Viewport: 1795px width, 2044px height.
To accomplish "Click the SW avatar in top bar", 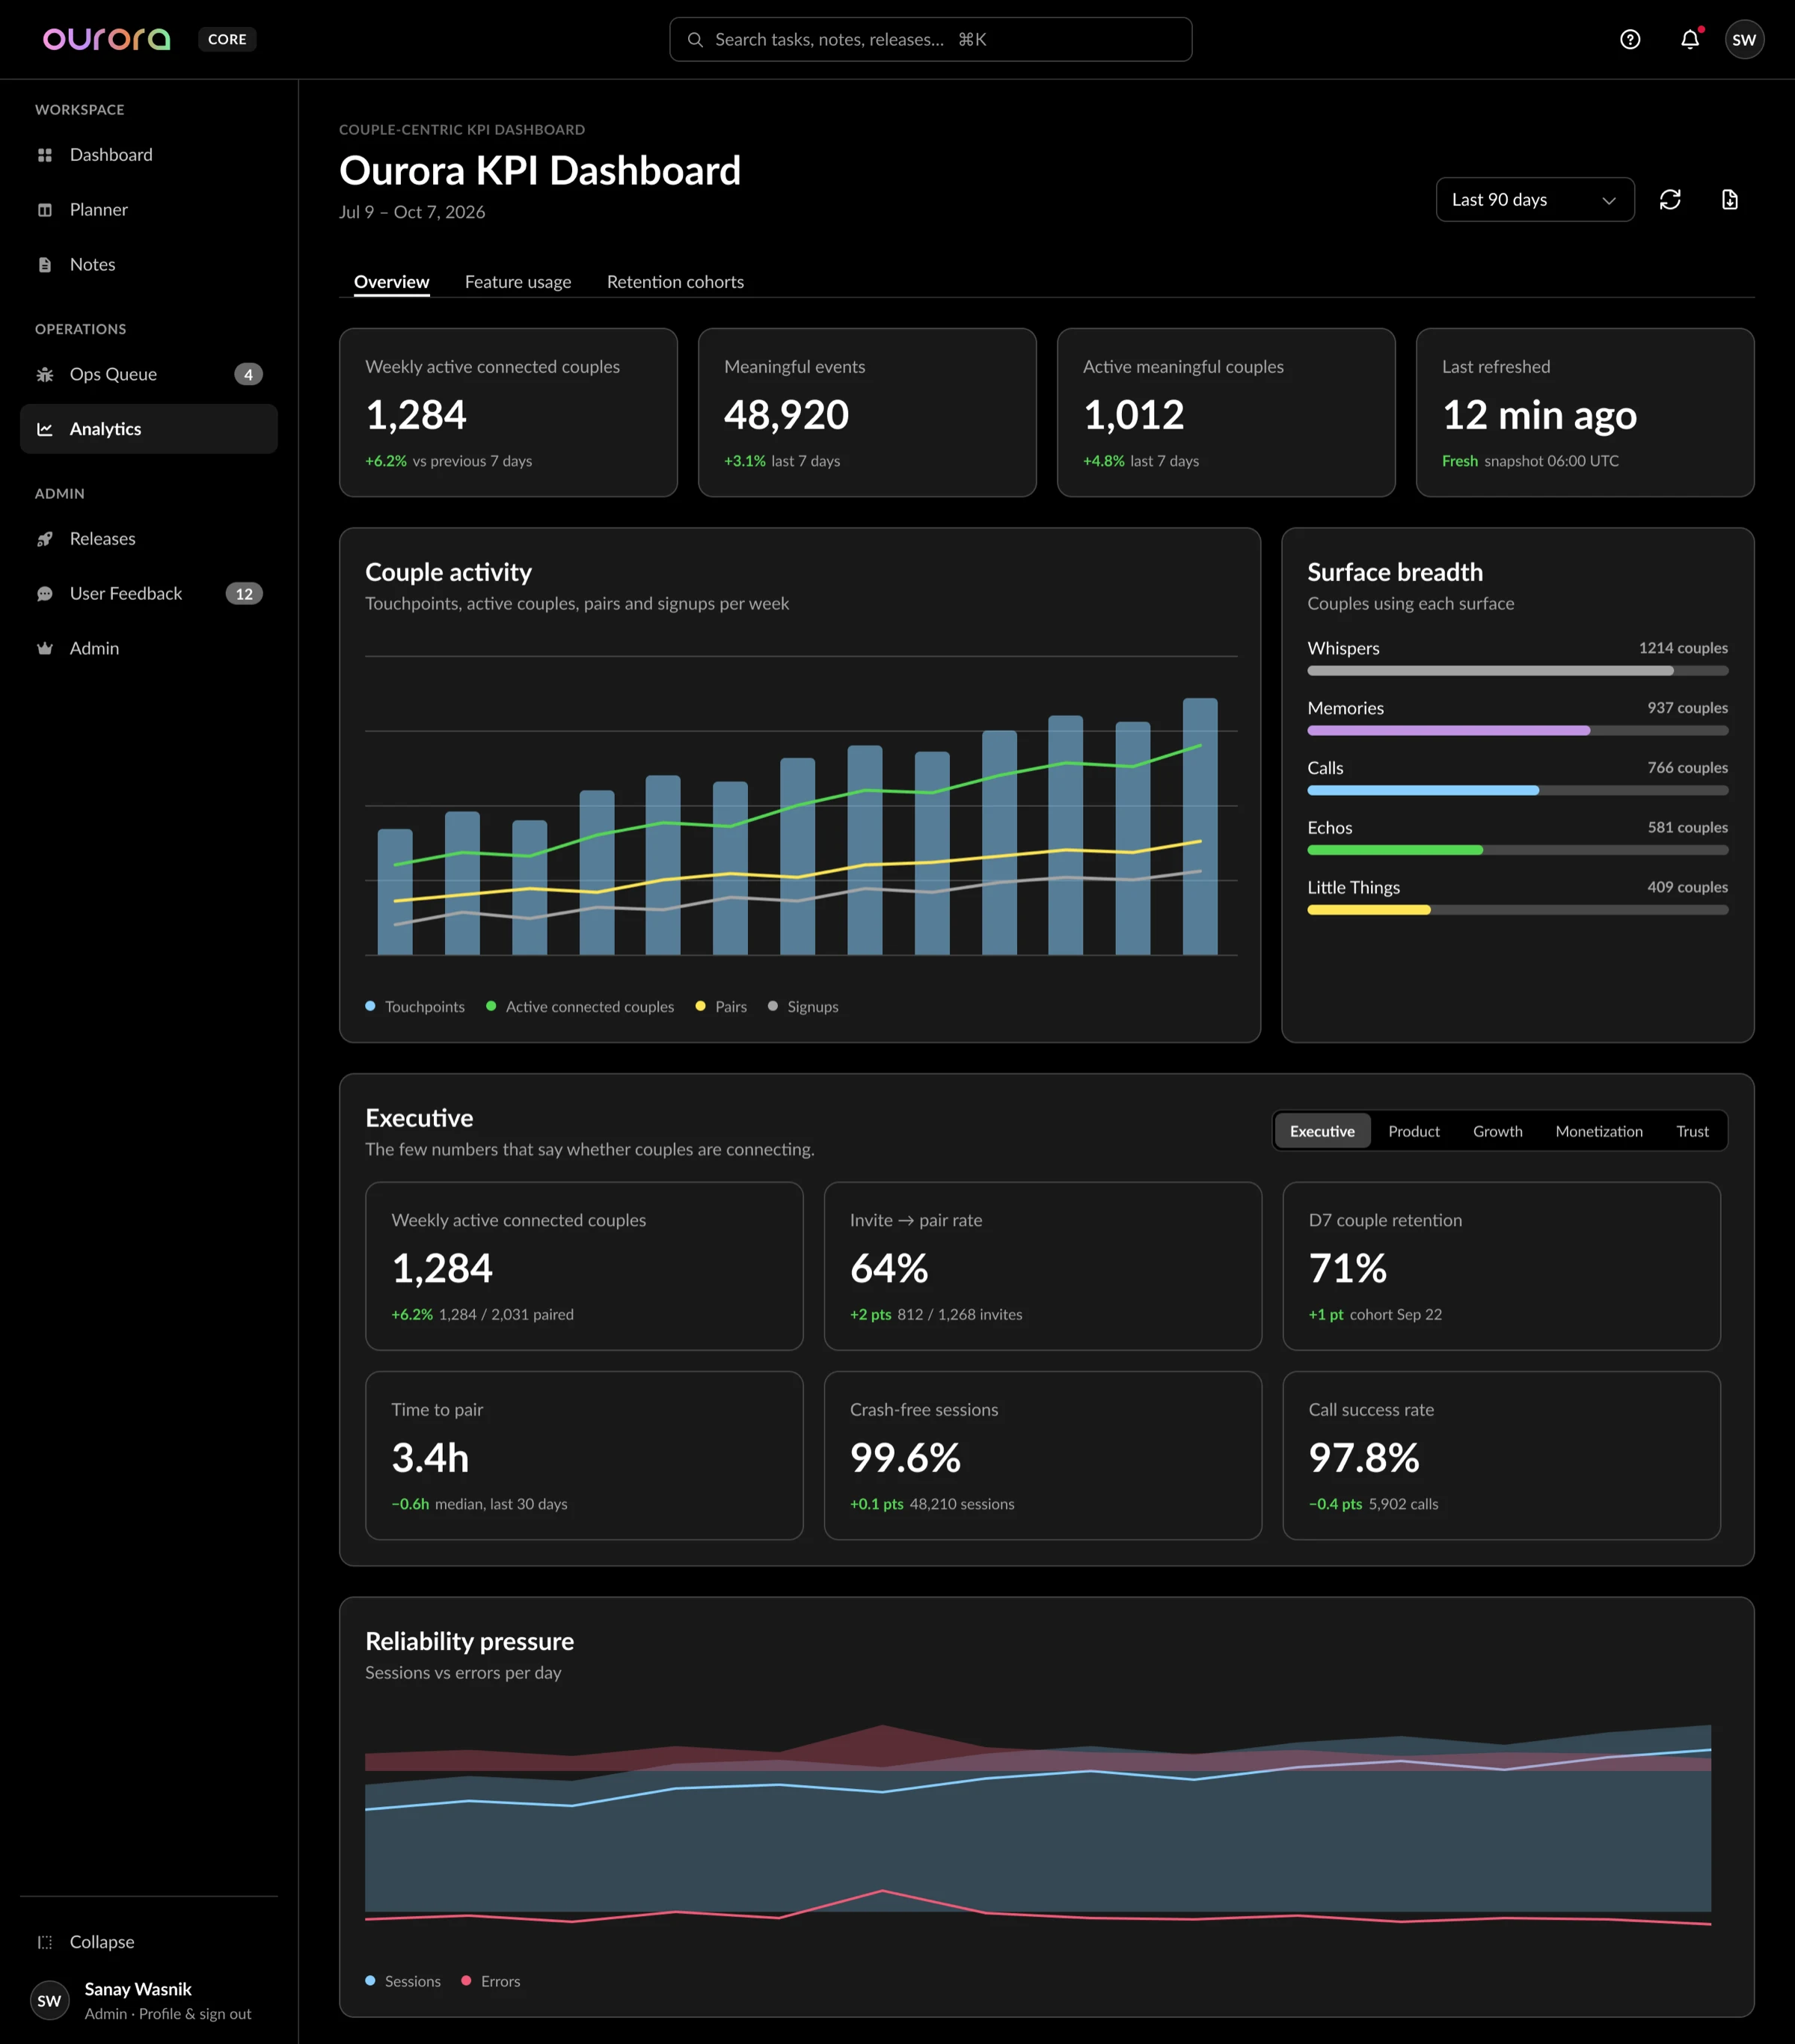I will [1744, 39].
